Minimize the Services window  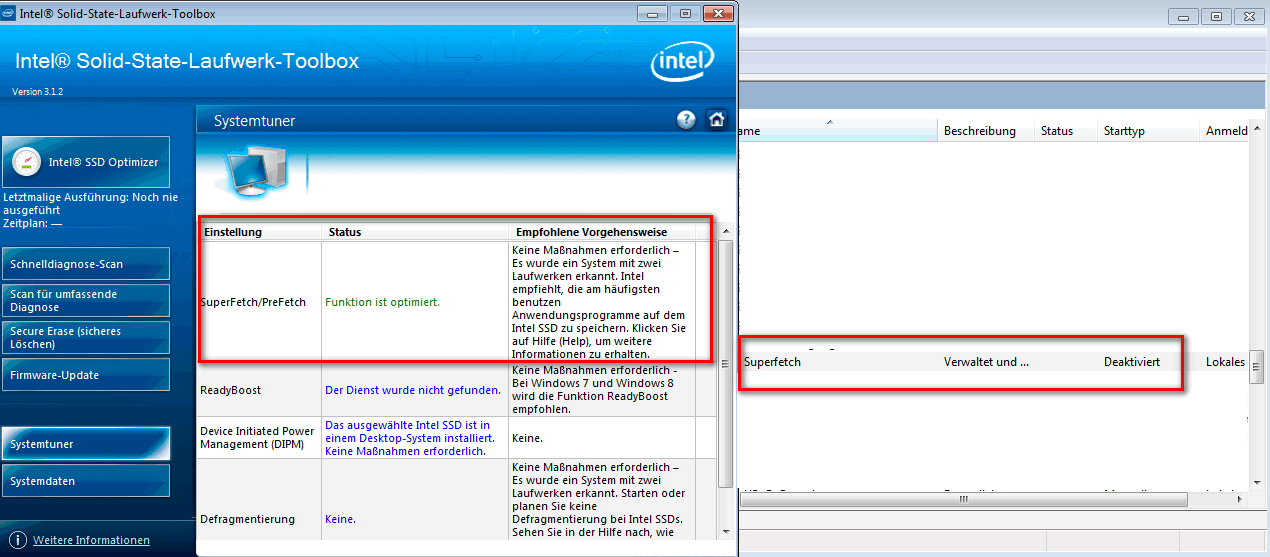click(1184, 16)
